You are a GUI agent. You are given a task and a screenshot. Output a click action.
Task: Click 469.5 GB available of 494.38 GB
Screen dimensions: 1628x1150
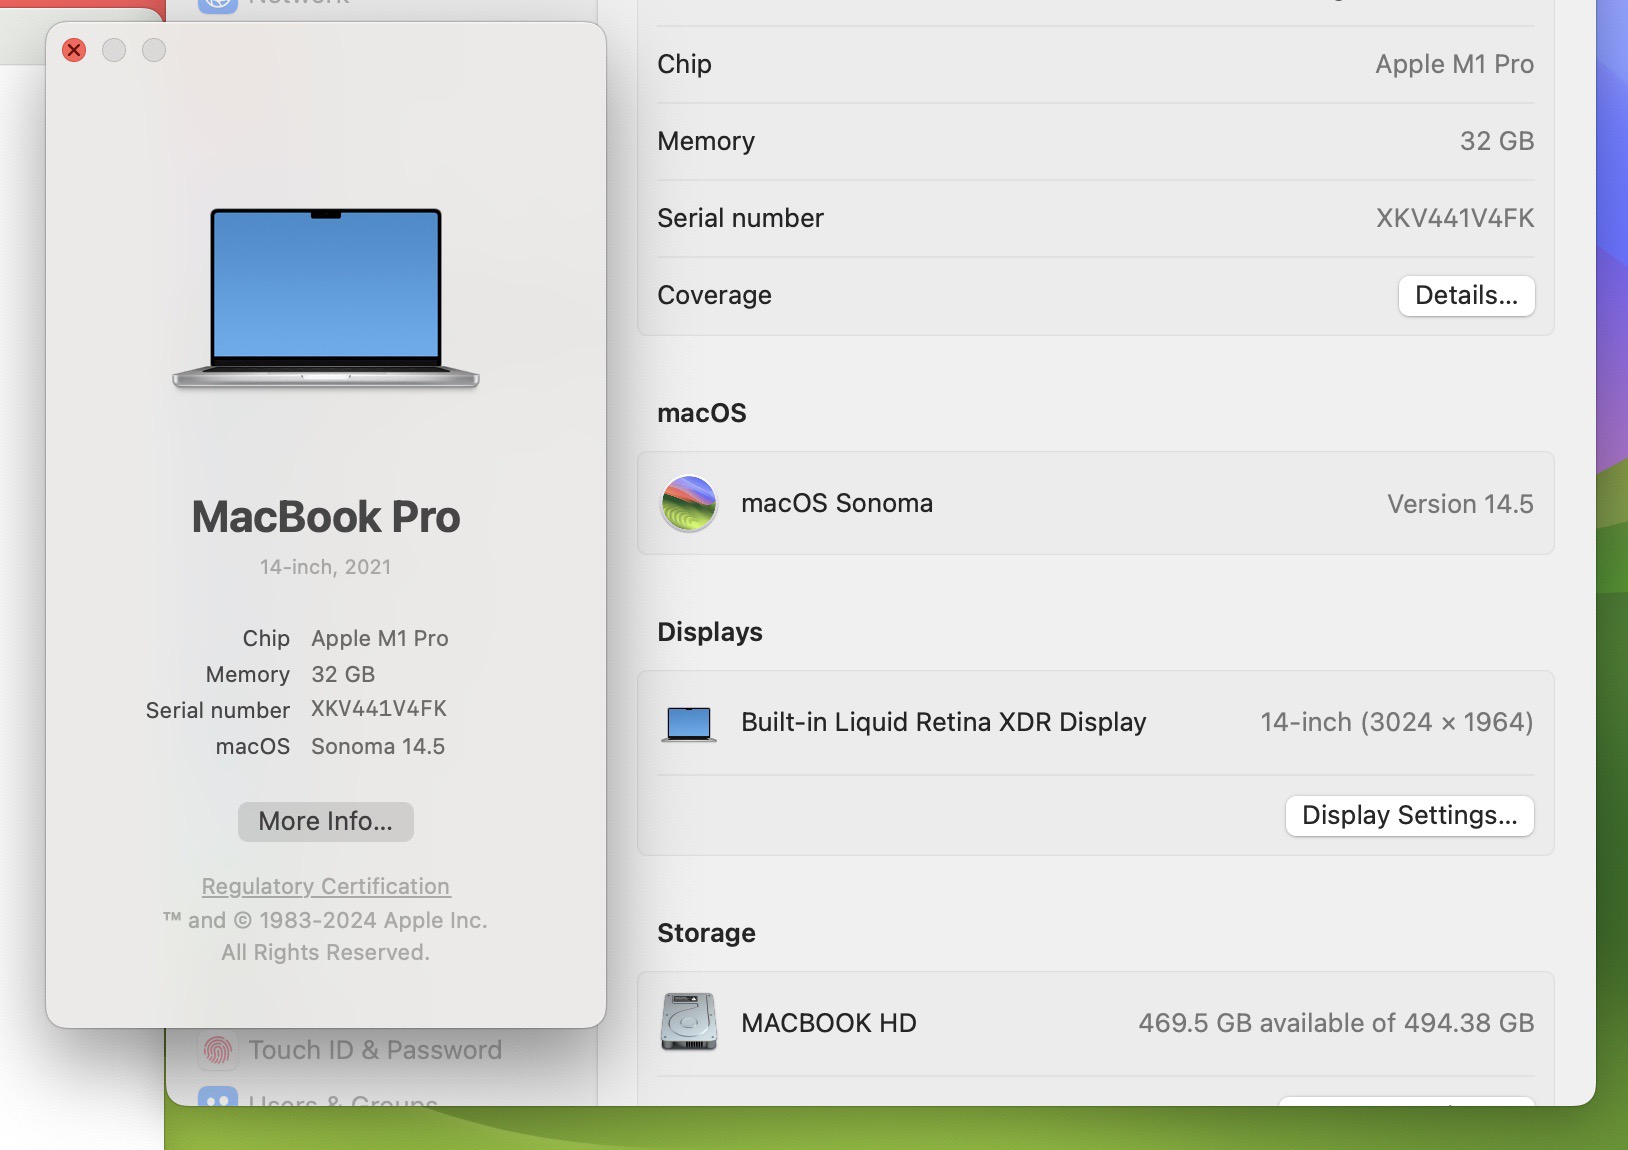1336,1023
